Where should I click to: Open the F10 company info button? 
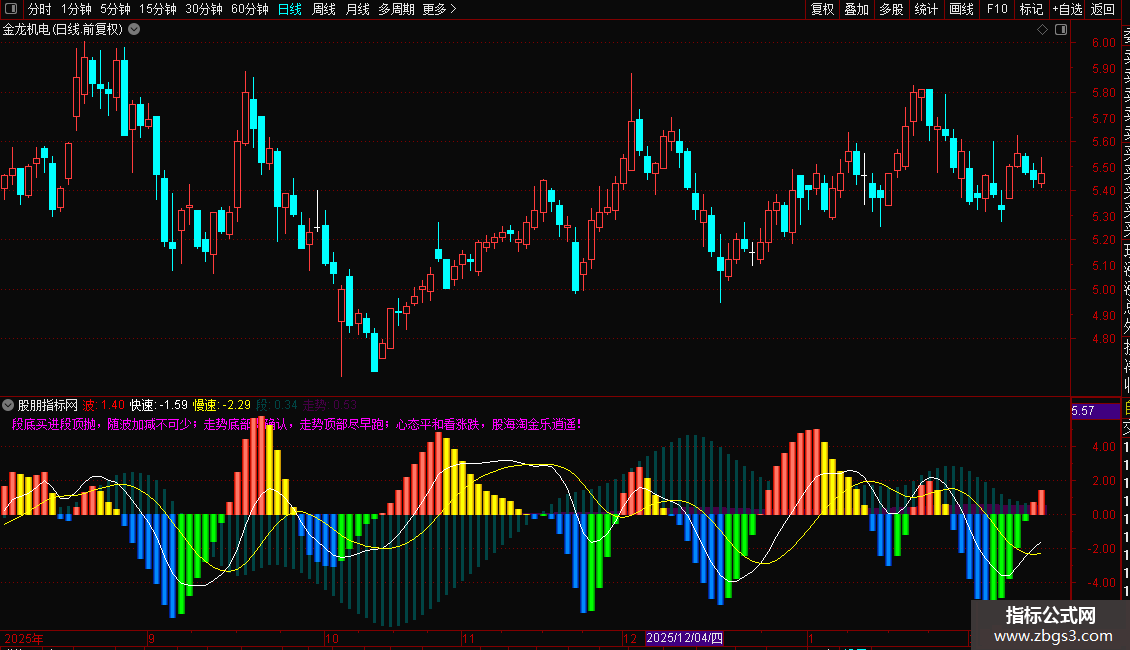coord(997,9)
